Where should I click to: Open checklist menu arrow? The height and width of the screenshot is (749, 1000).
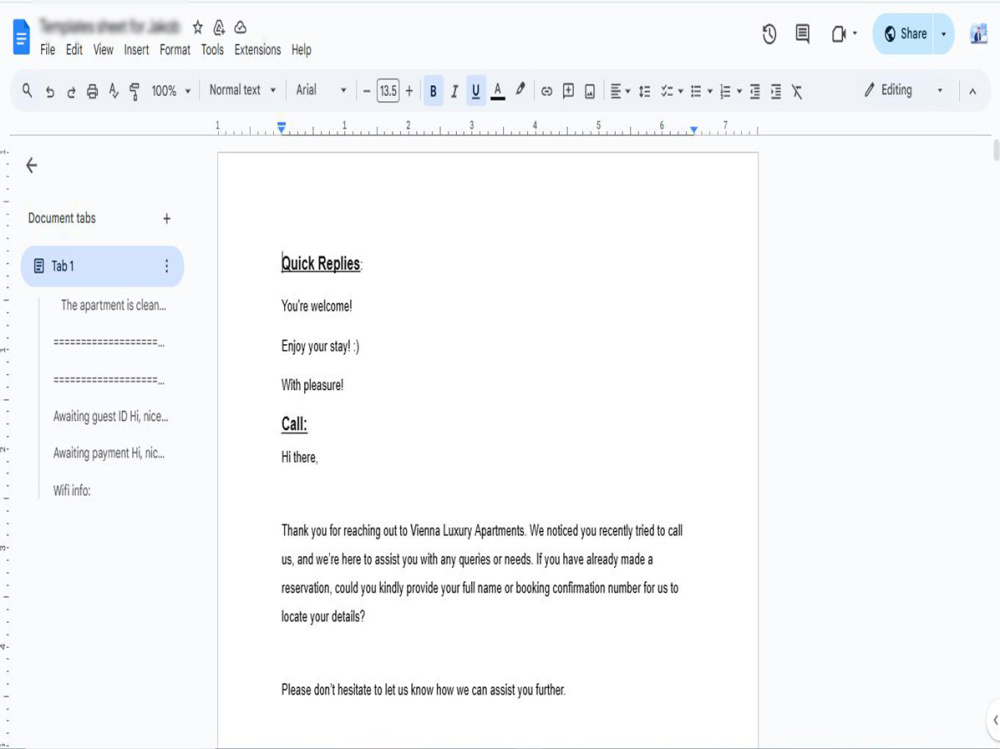680,91
